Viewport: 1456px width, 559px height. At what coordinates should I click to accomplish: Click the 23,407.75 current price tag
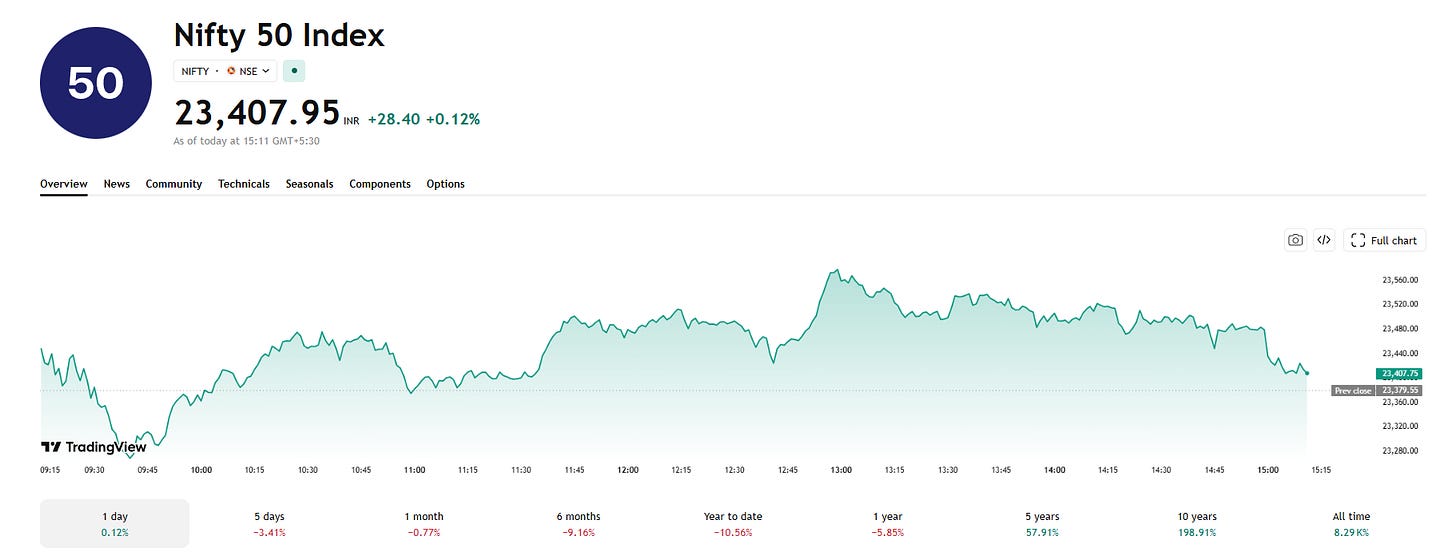(1402, 373)
